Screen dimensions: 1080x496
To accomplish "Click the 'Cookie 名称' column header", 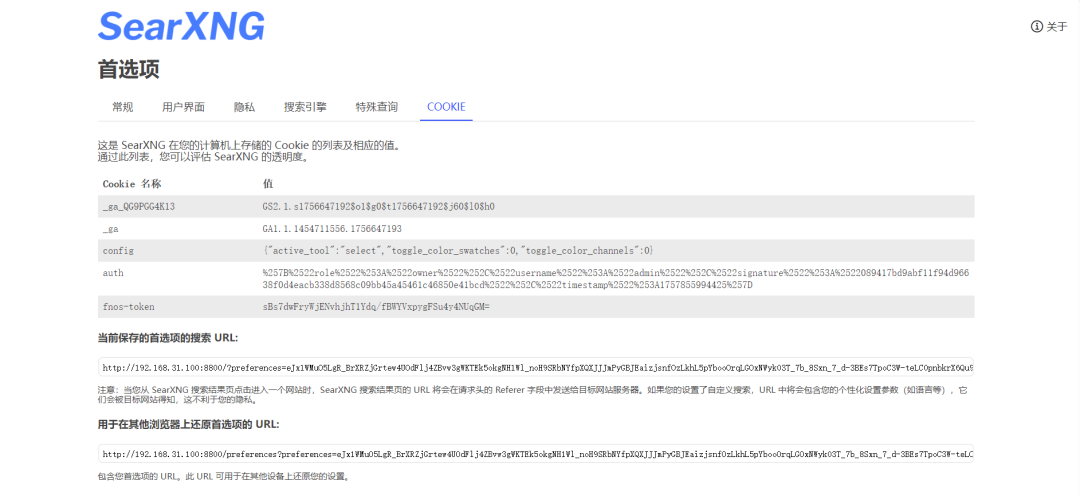I will 132,185.
